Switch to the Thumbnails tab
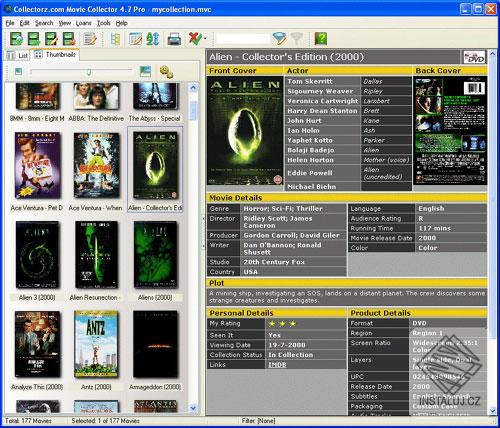The image size is (500, 428). pyautogui.click(x=55, y=55)
